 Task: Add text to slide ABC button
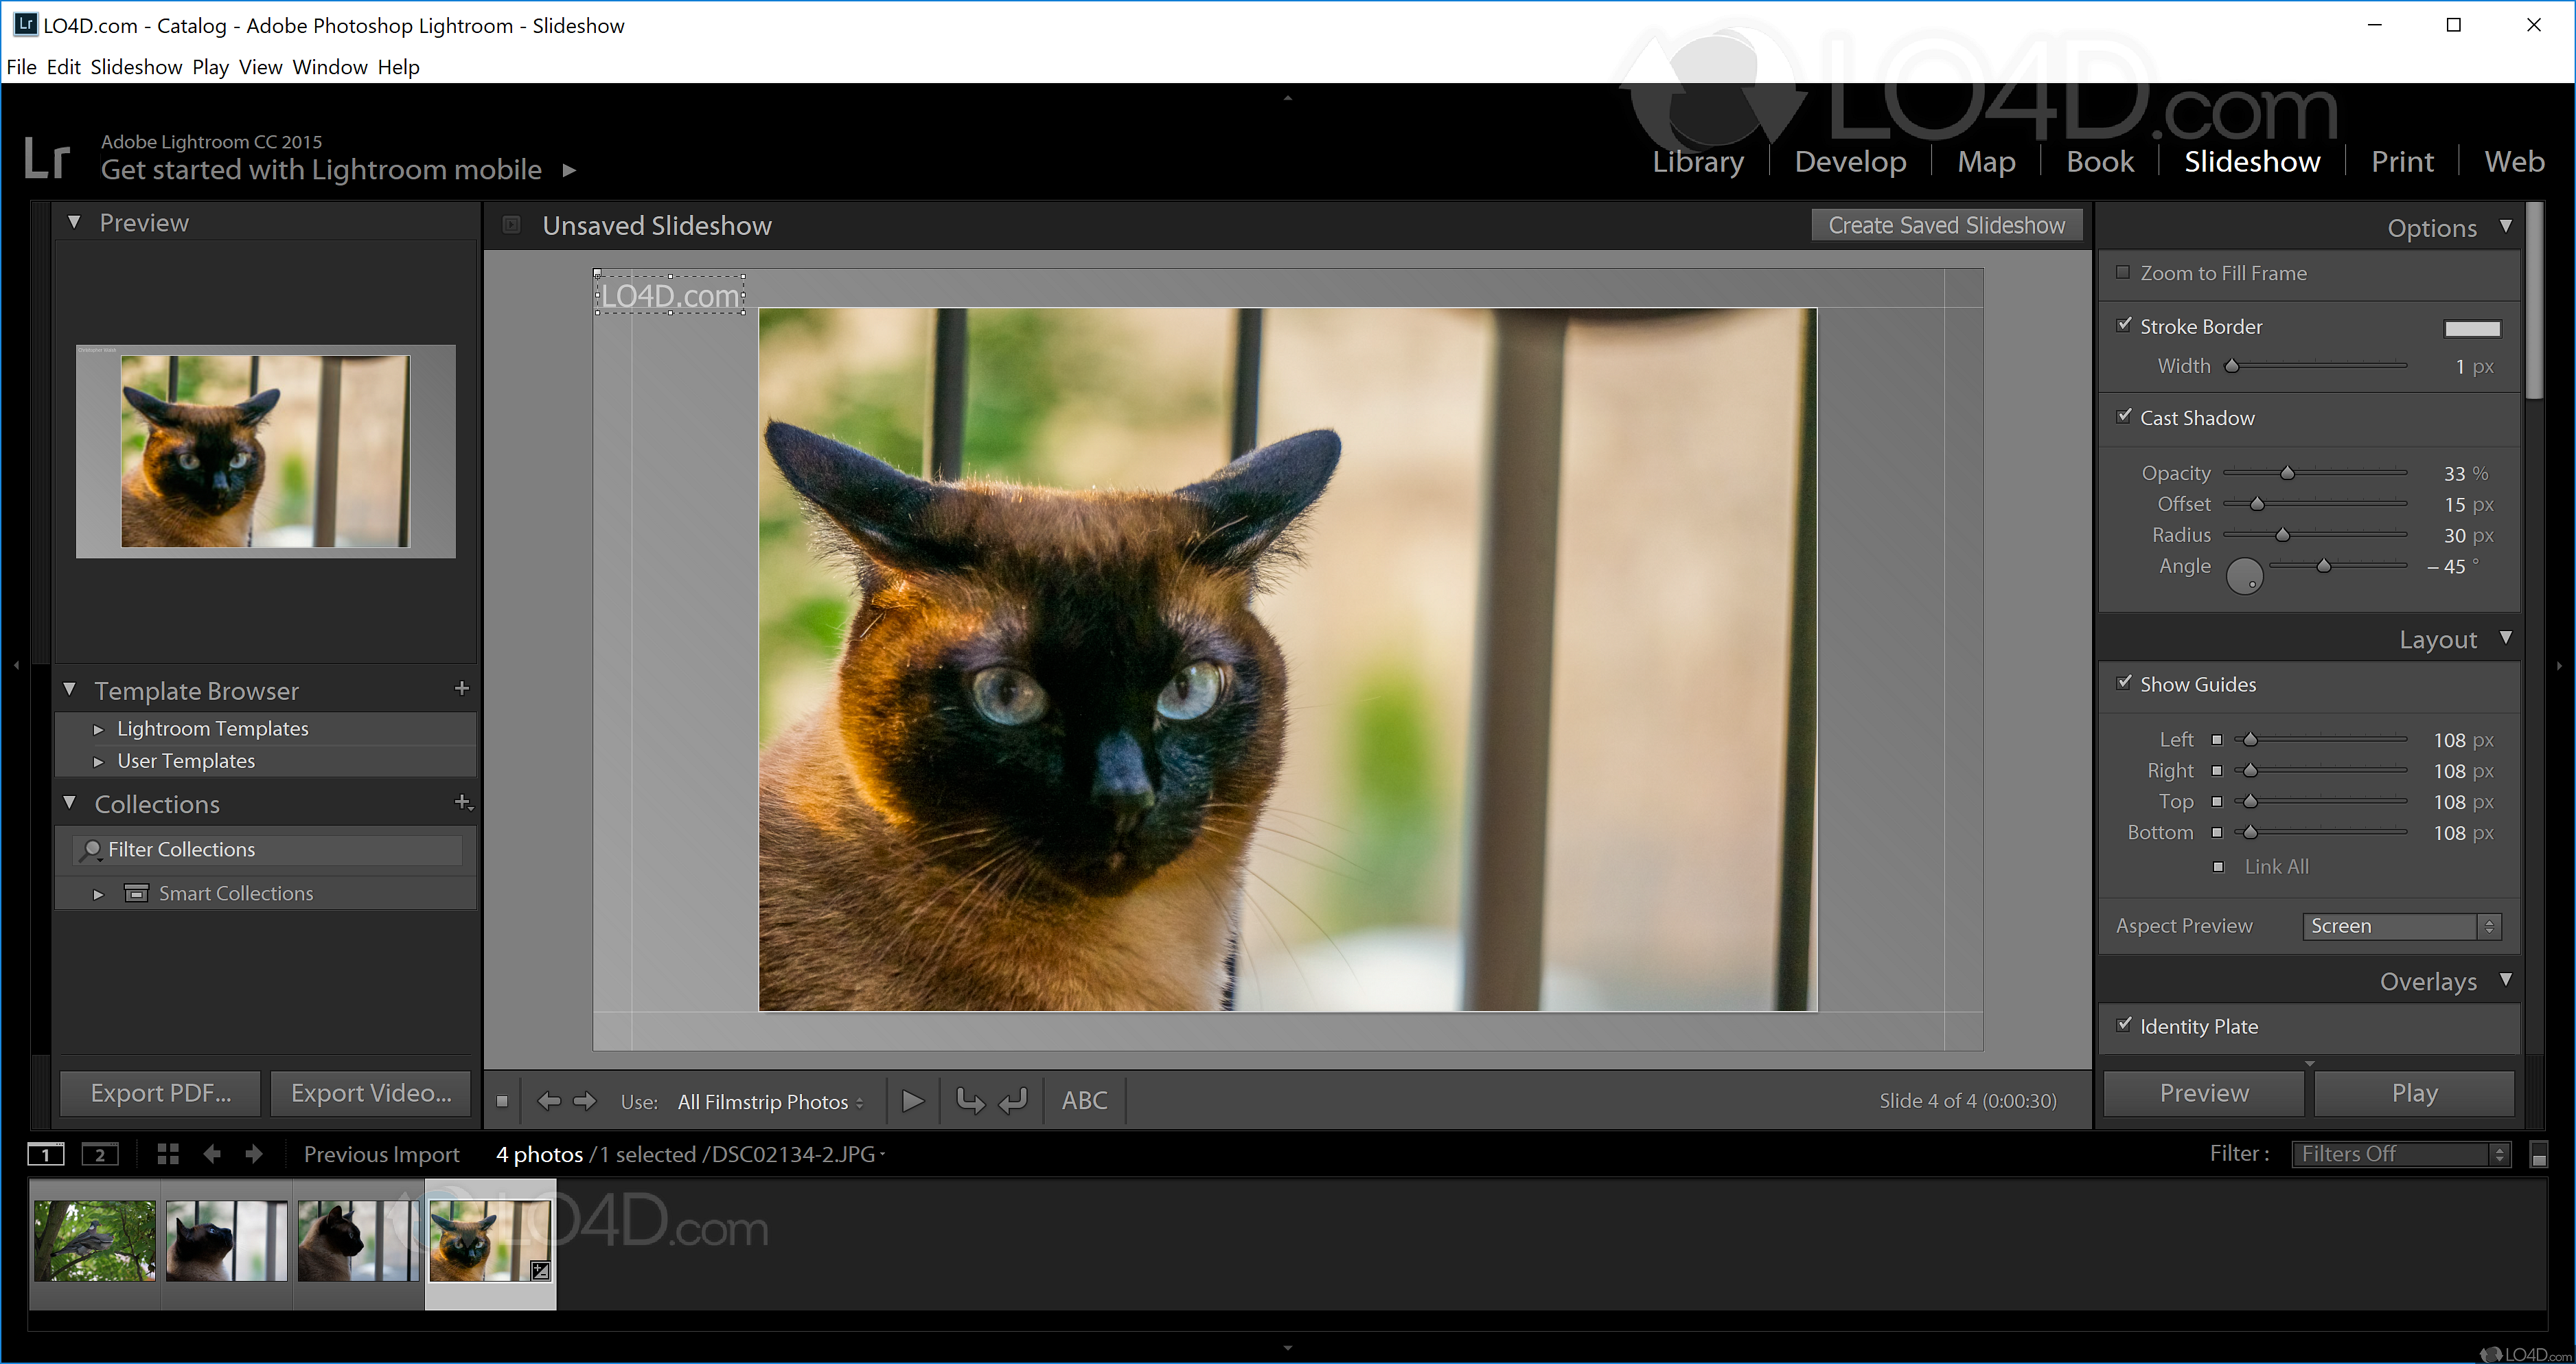pyautogui.click(x=1084, y=1101)
